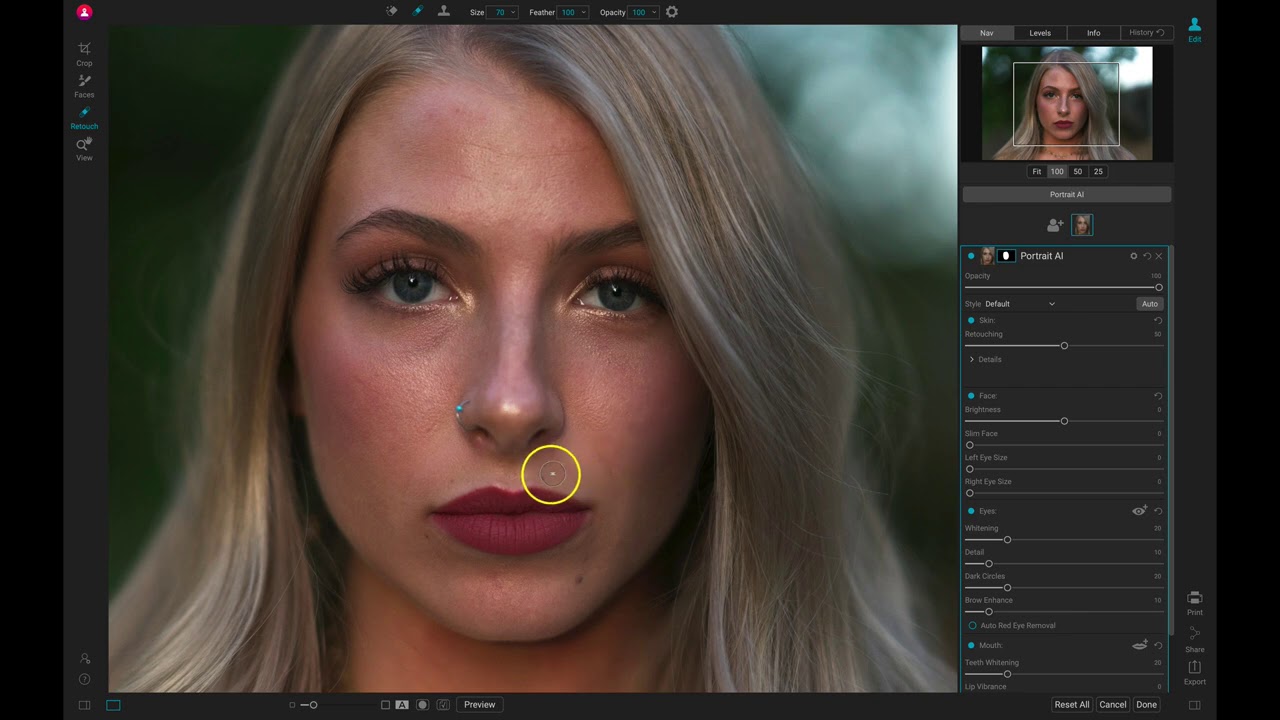Toggle the Eyes section on/off
Screen dimensions: 1280x720
[x=971, y=511]
